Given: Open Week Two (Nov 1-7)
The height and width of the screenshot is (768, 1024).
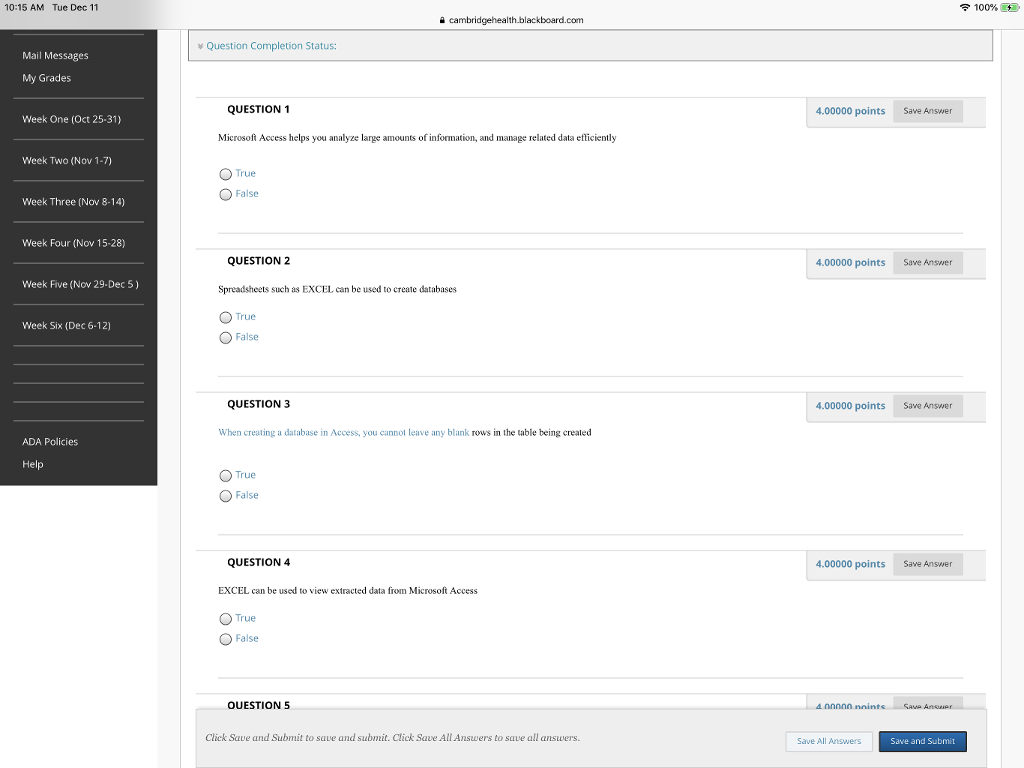Looking at the screenshot, I should (67, 160).
